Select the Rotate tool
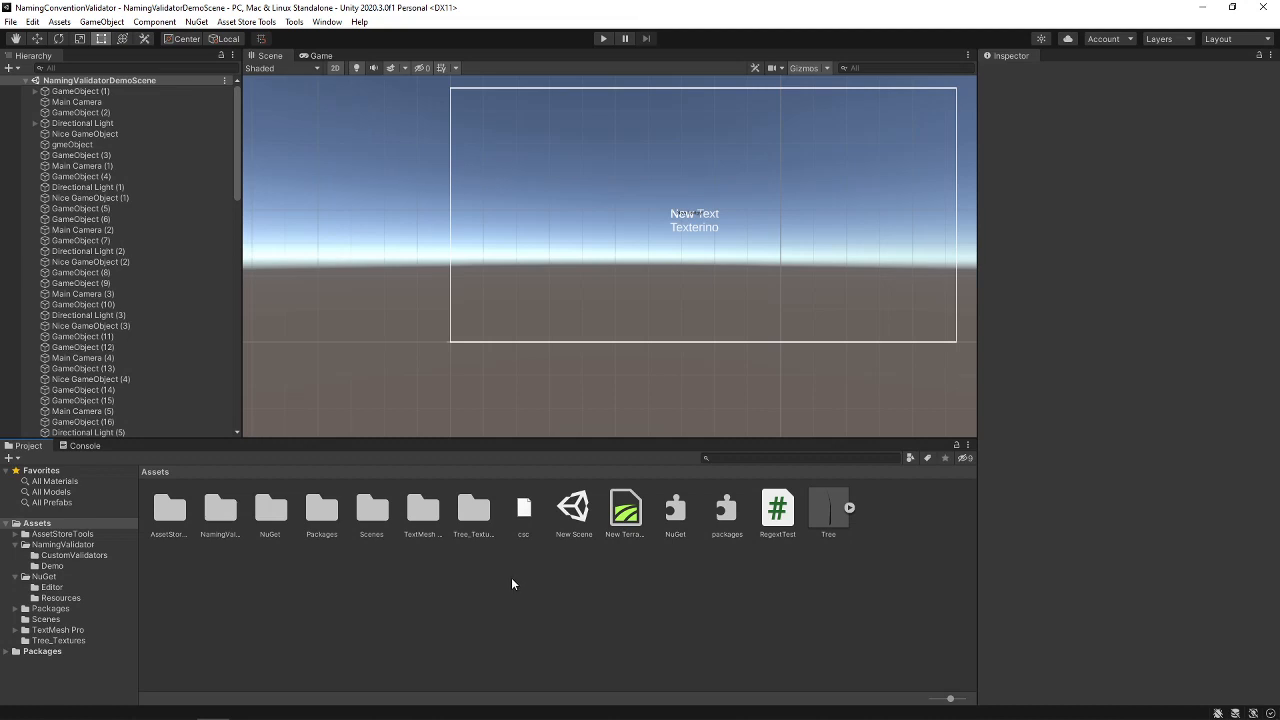This screenshot has width=1280, height=720. pos(58,39)
